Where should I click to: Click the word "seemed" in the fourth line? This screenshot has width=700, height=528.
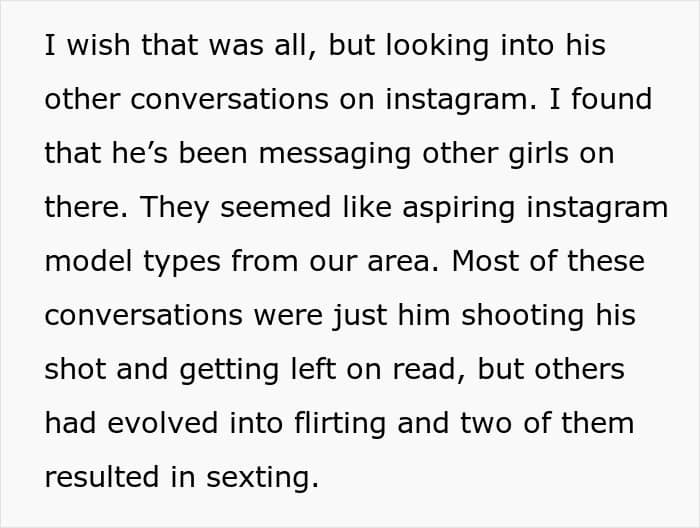coord(276,208)
